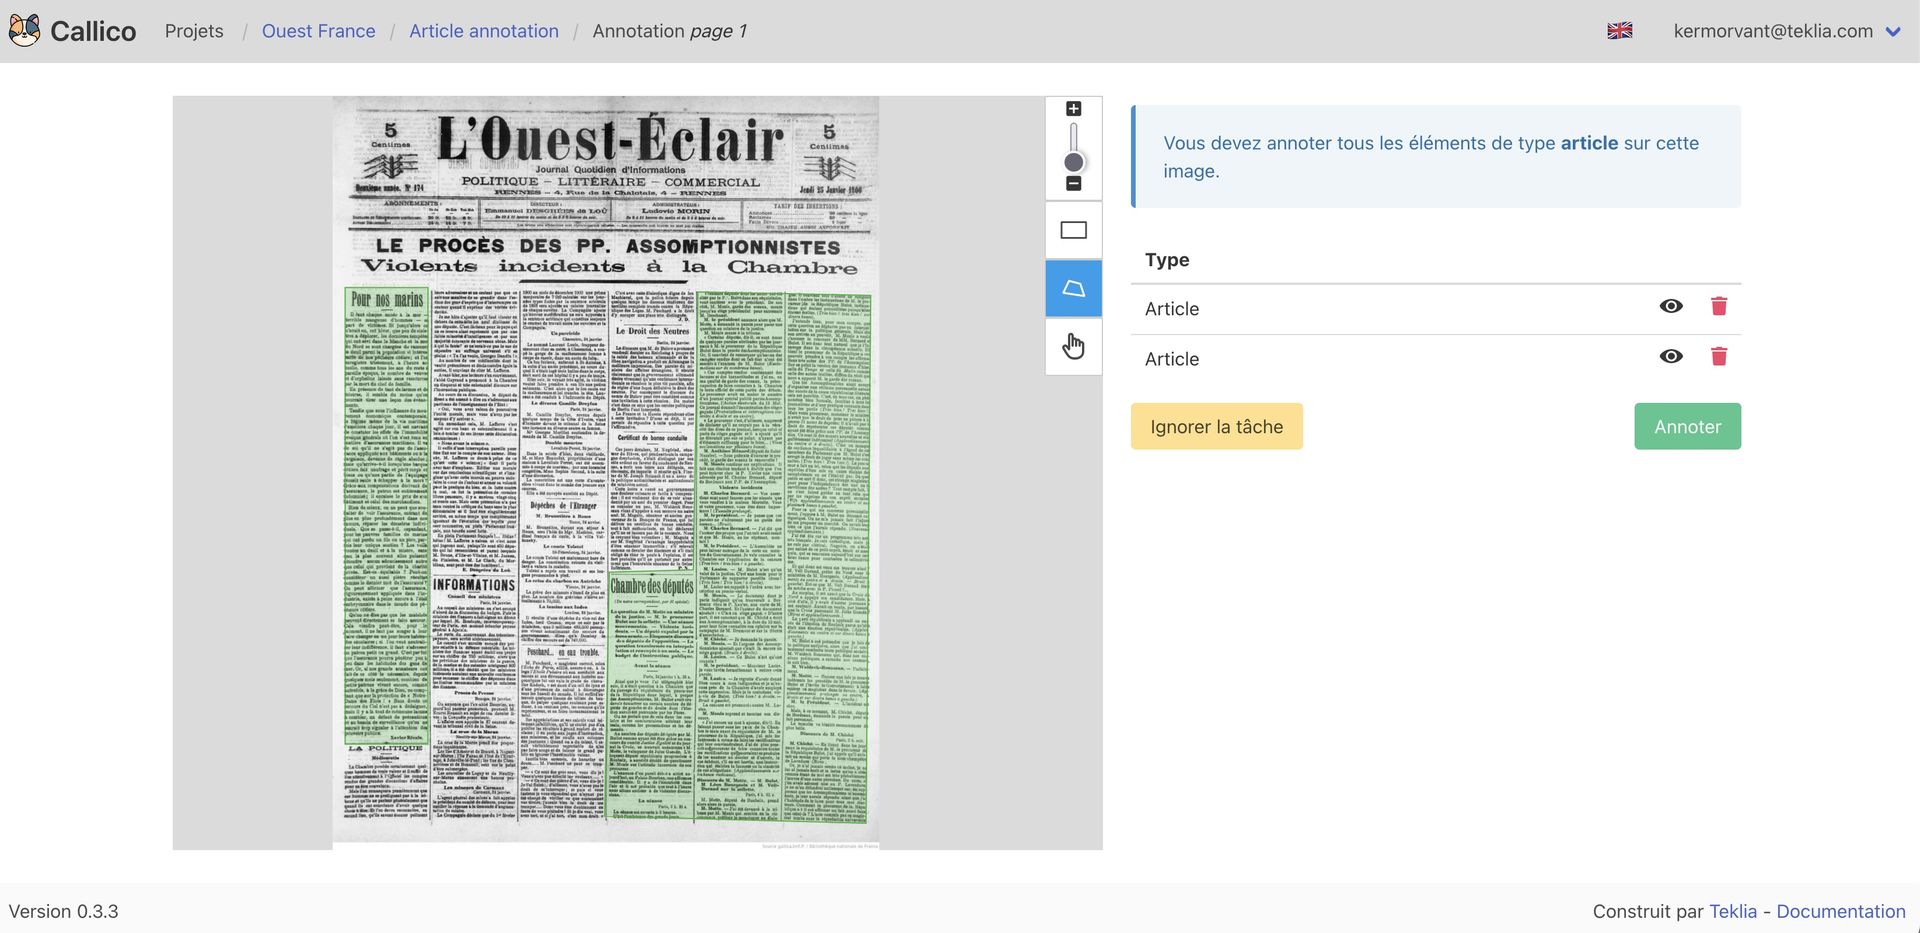Click the zoom out minus icon
The height and width of the screenshot is (933, 1920).
coord(1073,184)
